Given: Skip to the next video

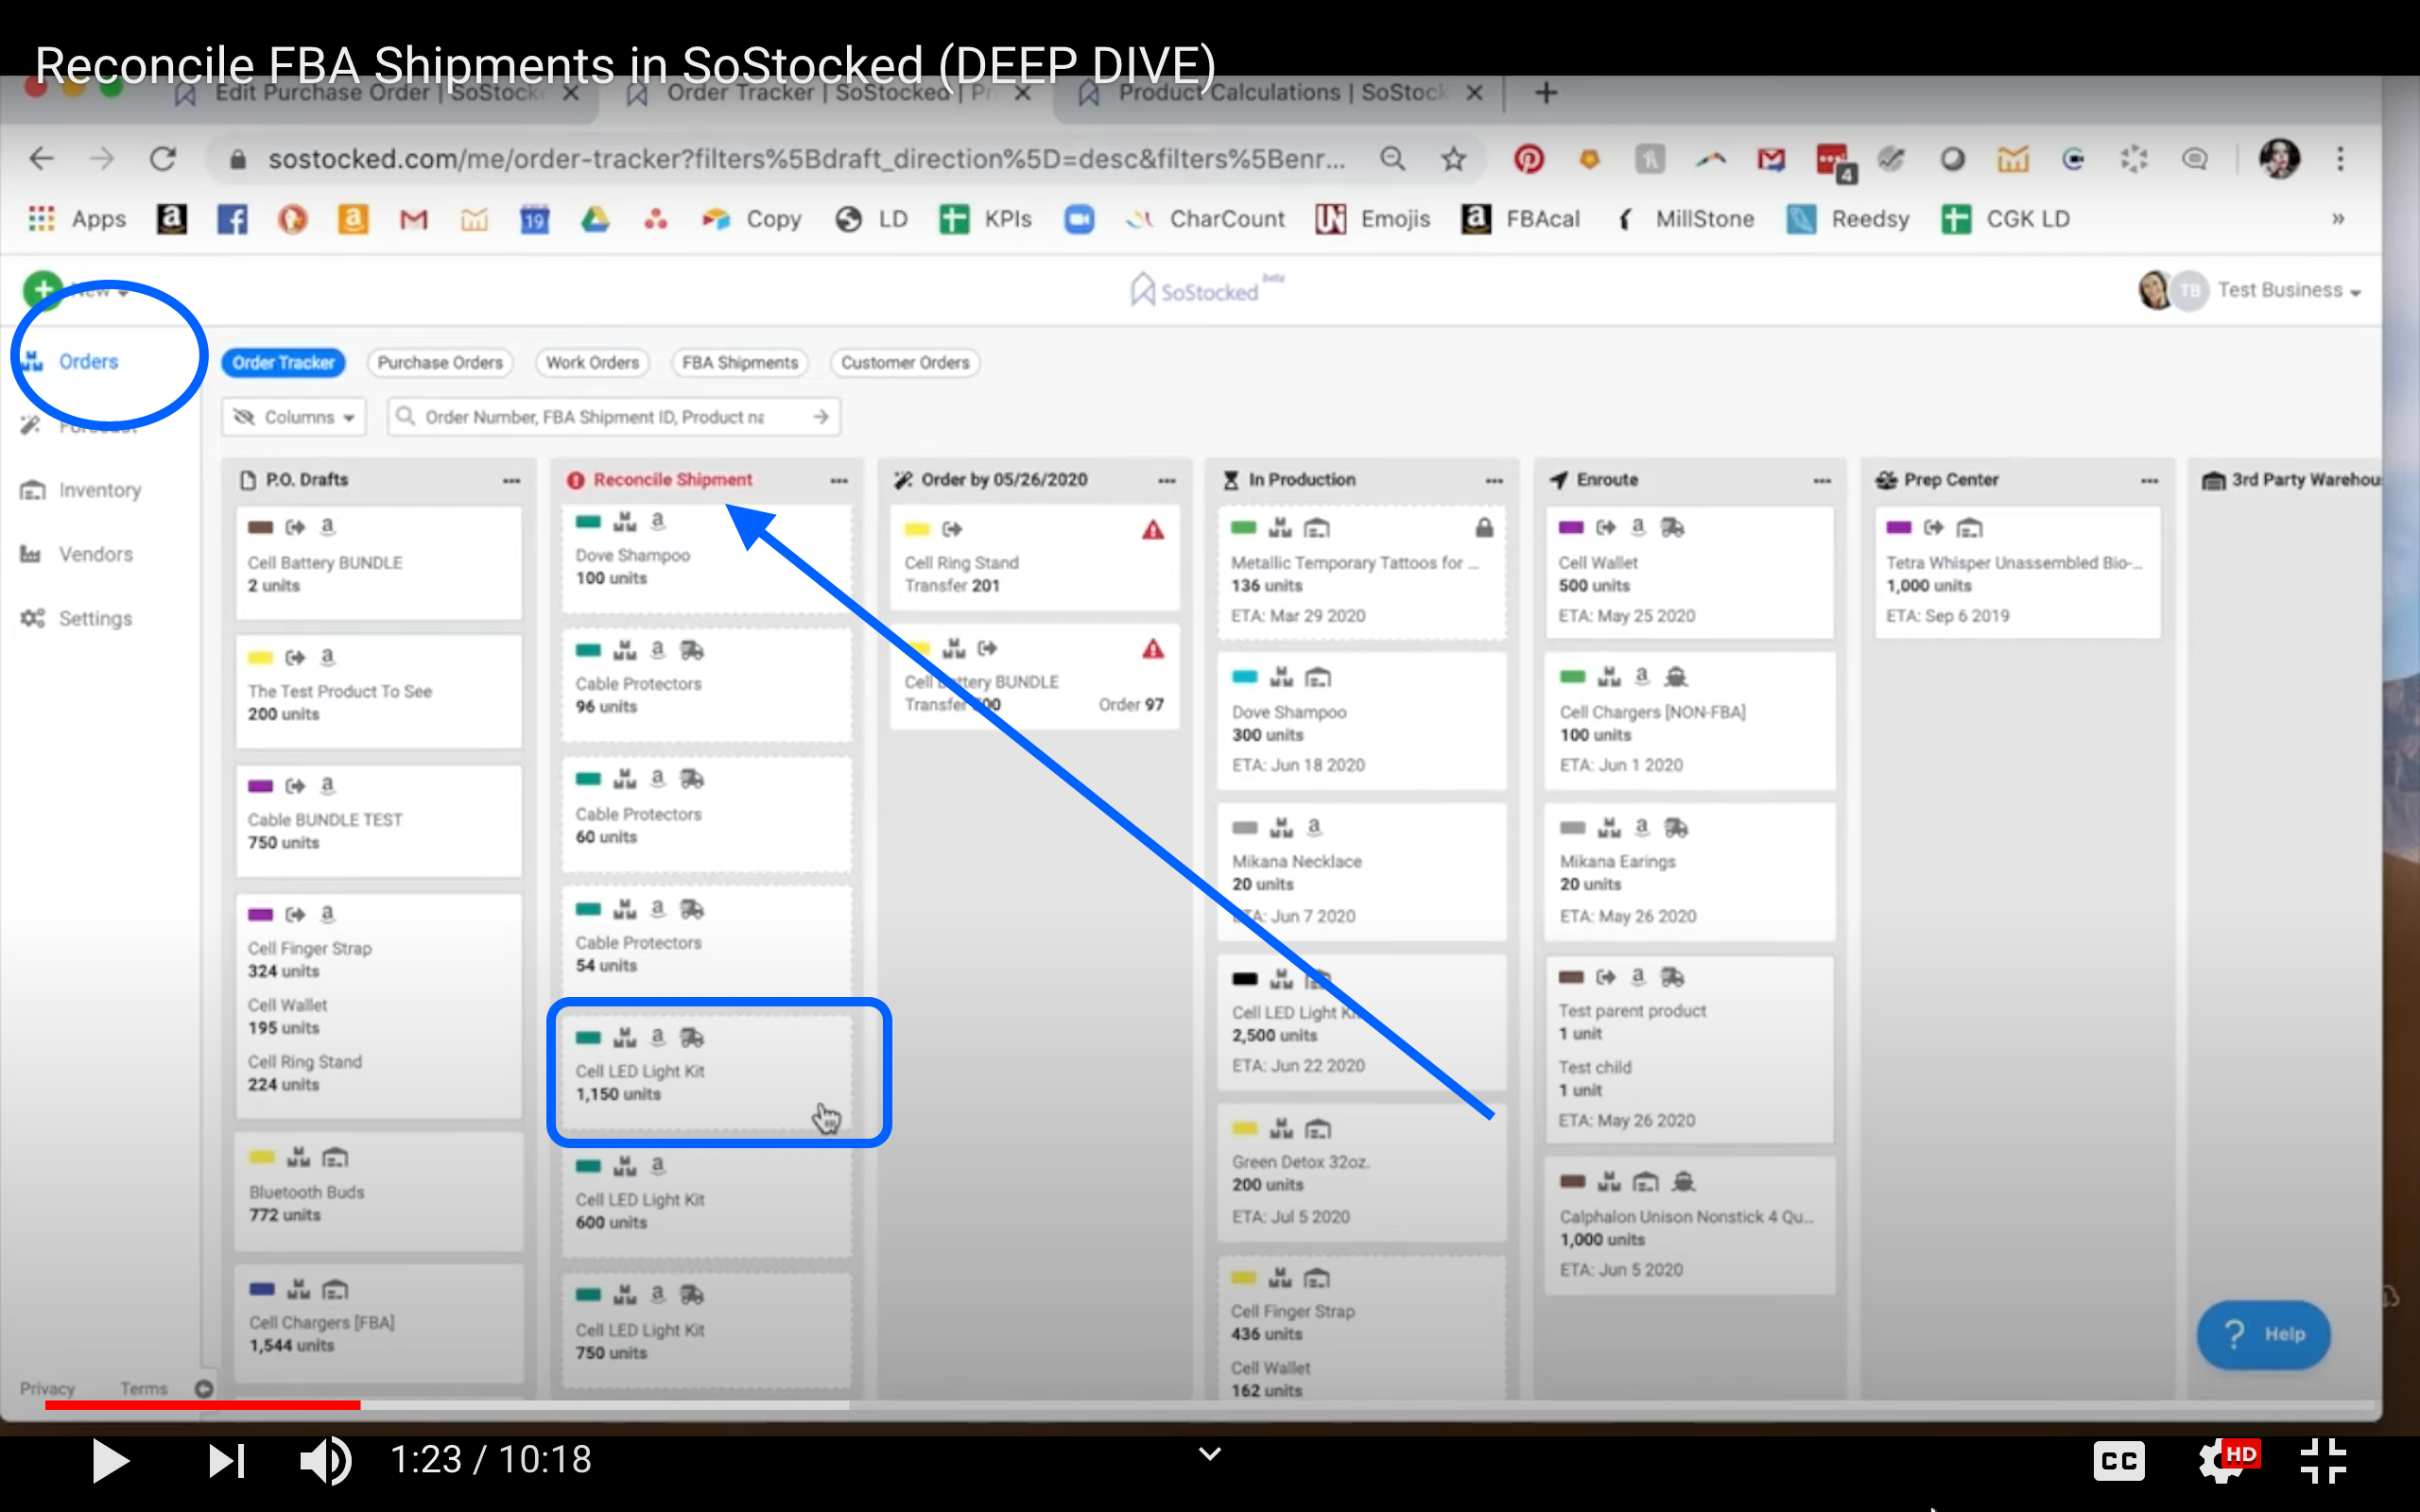Looking at the screenshot, I should coord(226,1460).
